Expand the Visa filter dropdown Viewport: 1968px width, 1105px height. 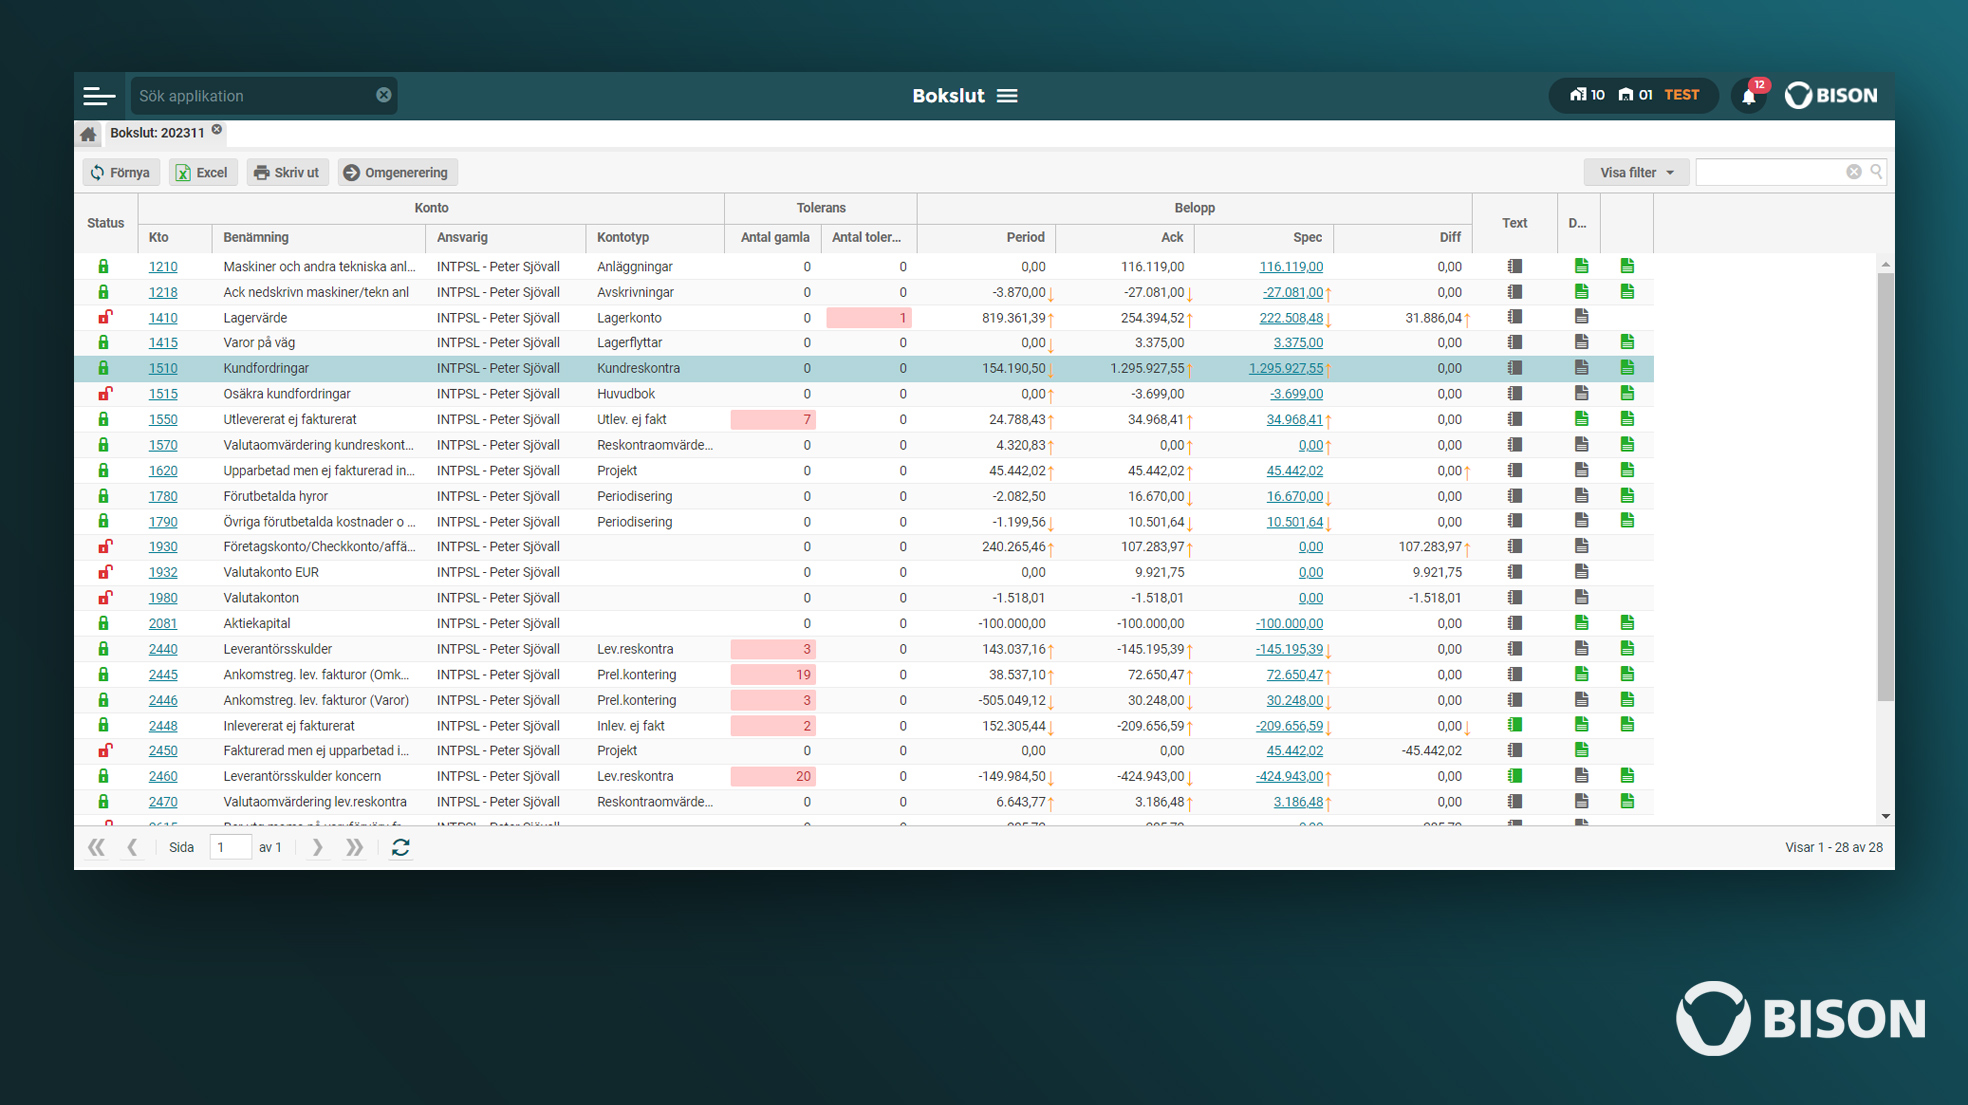tap(1636, 173)
